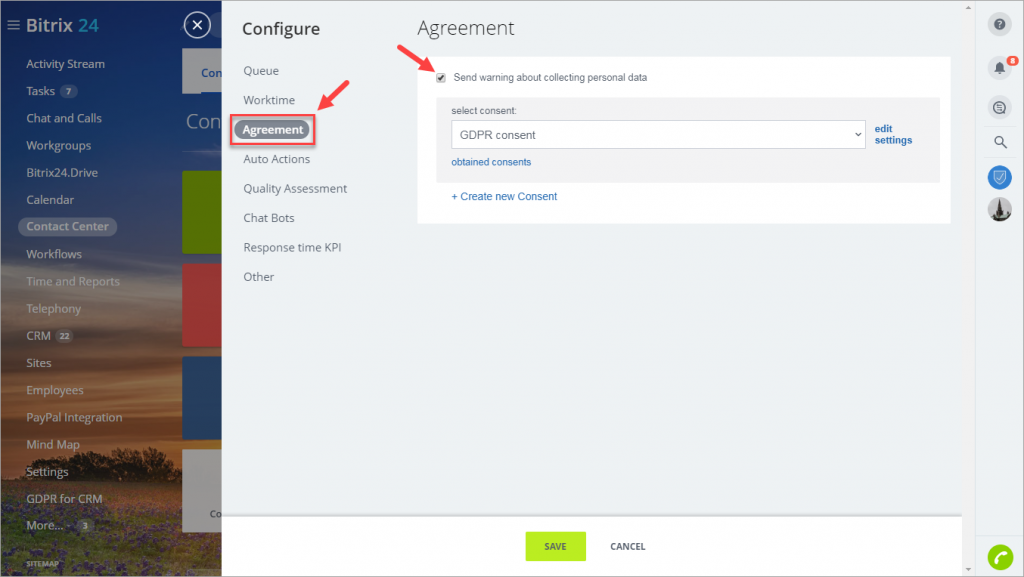
Task: Click the CANCEL button
Action: tap(628, 546)
